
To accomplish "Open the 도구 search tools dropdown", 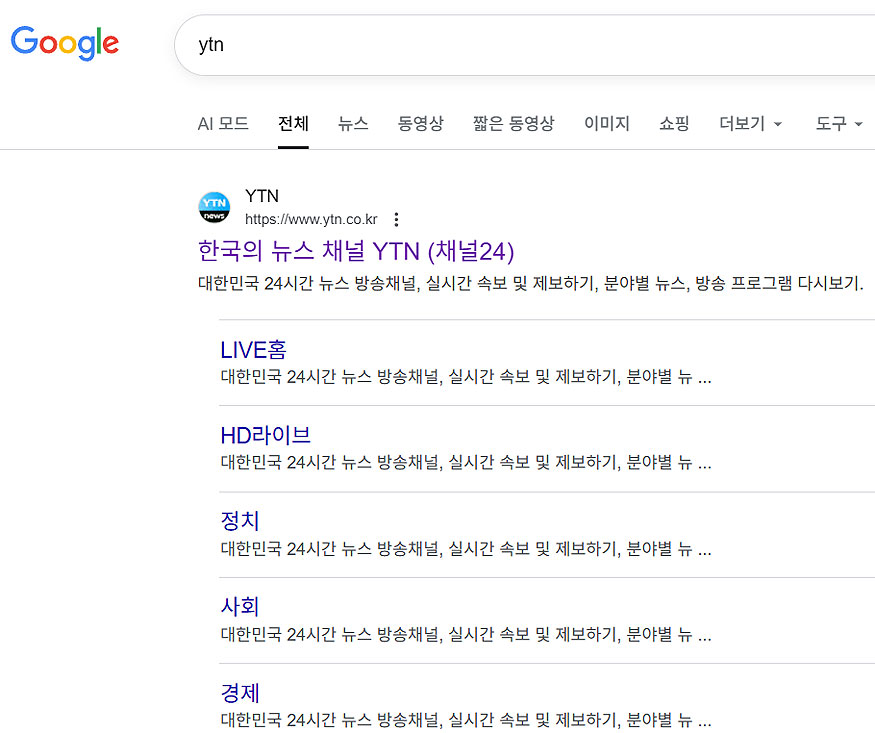I will tap(838, 123).
